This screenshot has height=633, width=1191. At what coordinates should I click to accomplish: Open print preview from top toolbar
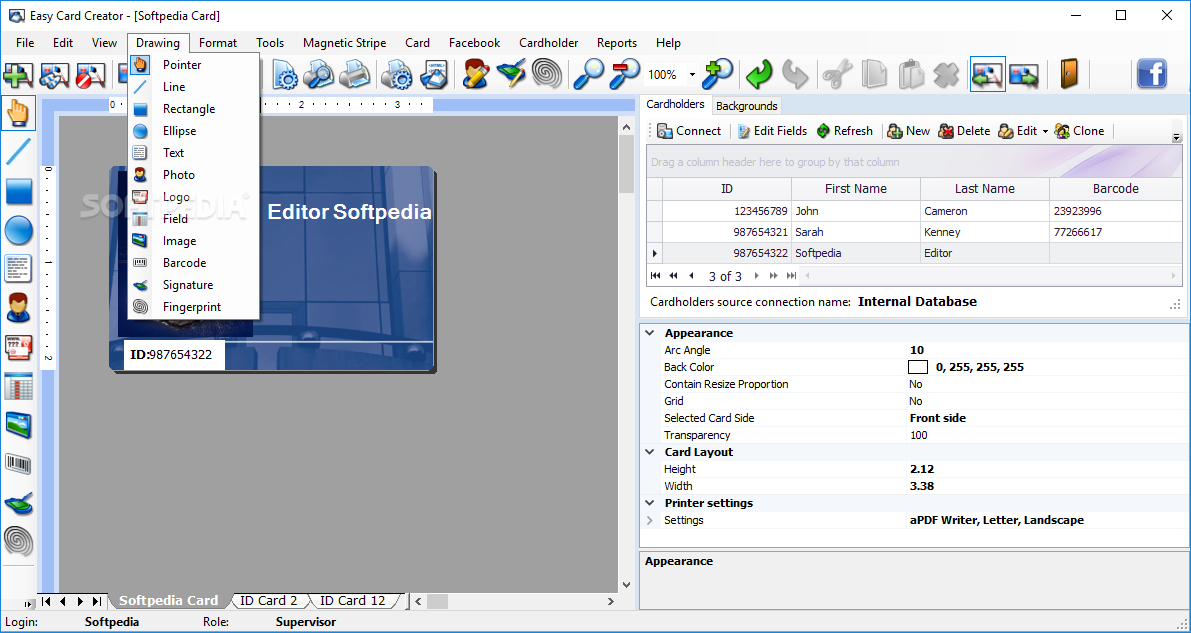319,74
